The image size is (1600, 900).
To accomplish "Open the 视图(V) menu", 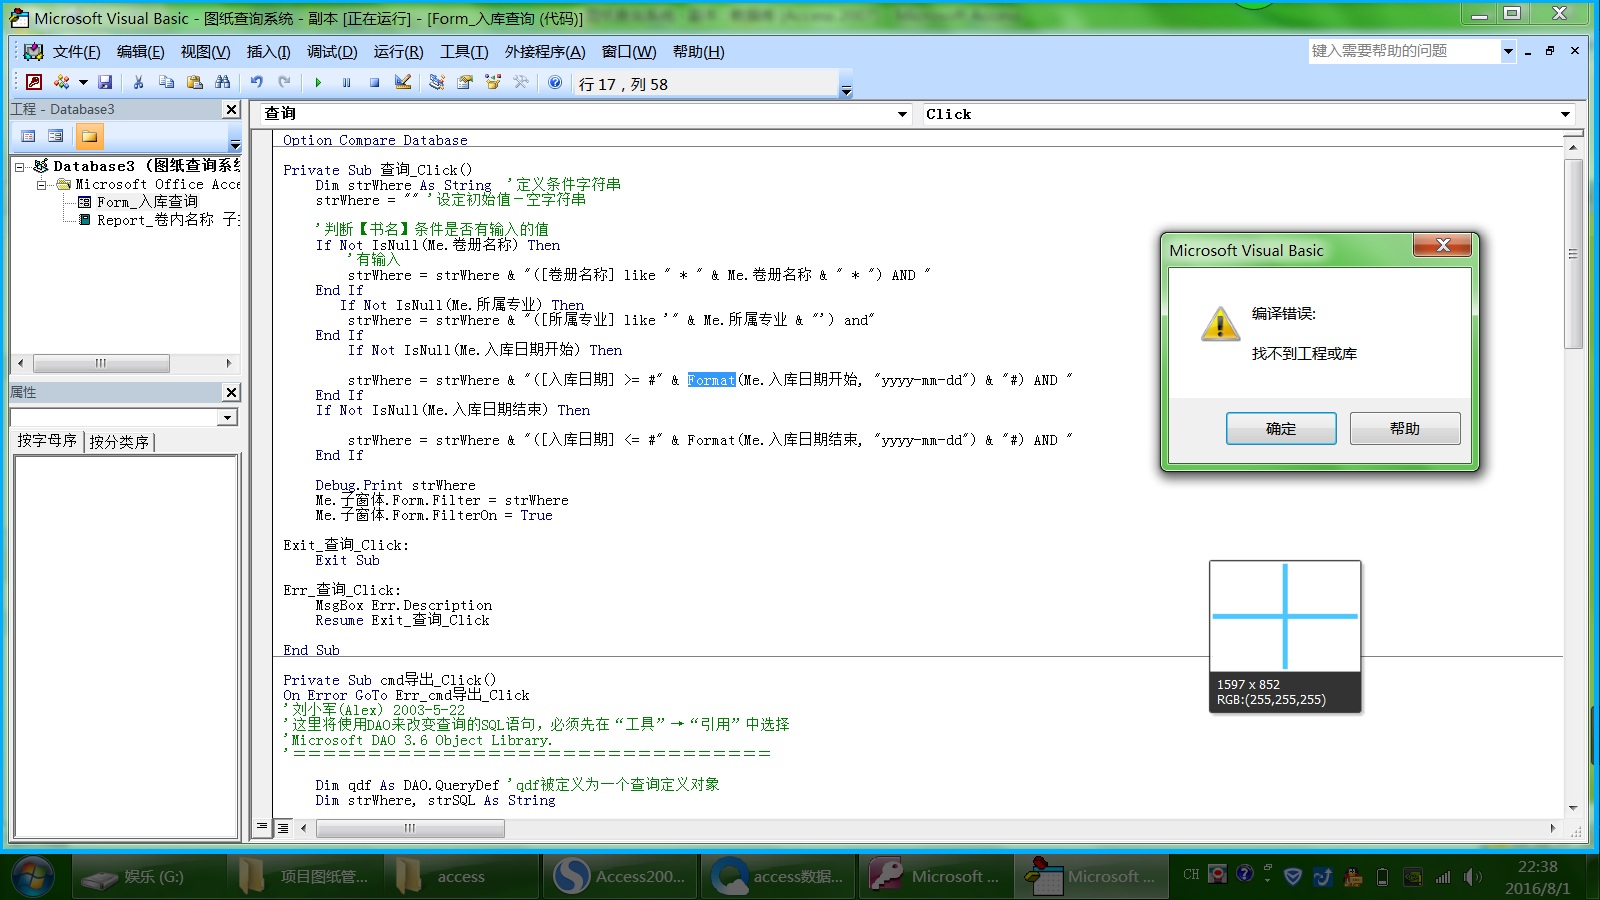I will tap(205, 52).
